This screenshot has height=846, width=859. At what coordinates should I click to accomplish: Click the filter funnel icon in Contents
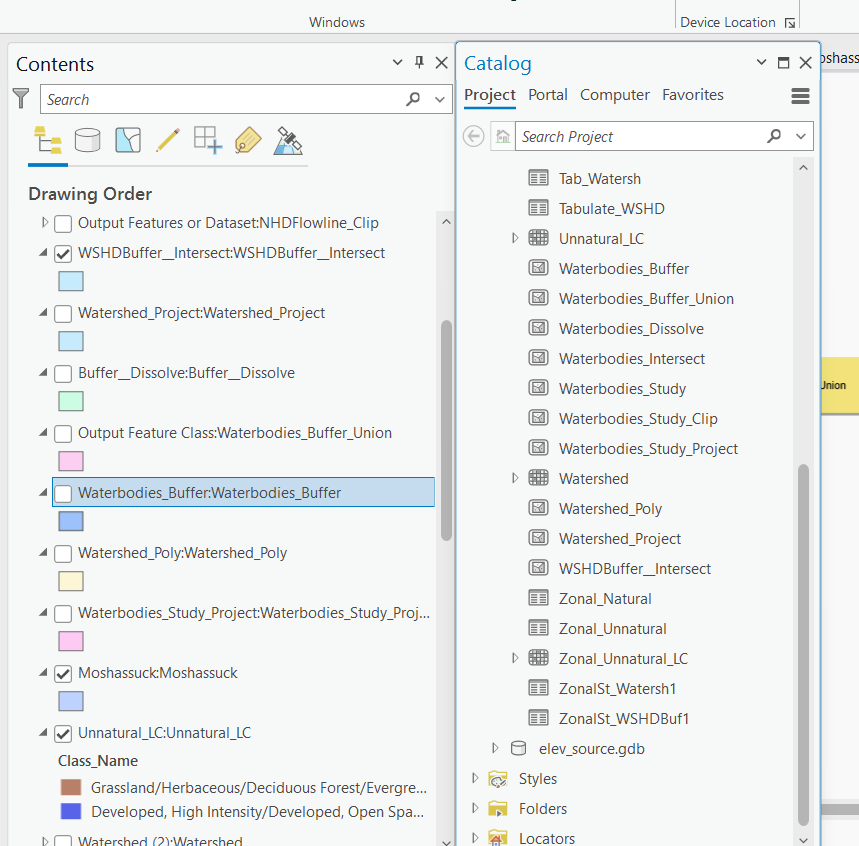[21, 99]
